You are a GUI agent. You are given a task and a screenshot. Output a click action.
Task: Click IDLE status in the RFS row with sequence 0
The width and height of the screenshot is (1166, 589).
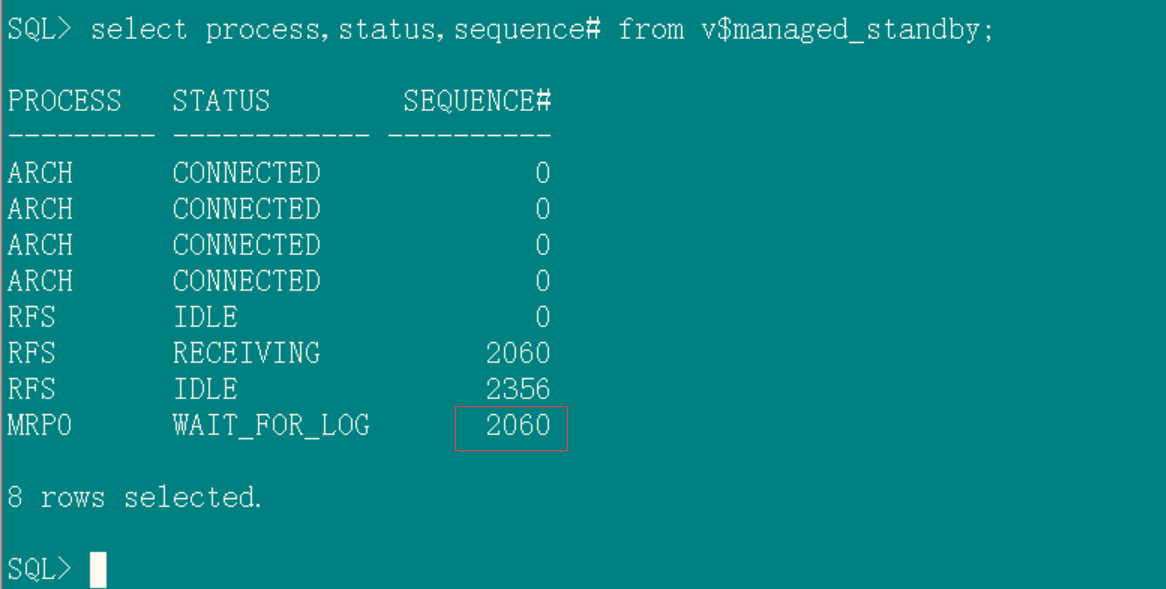(205, 317)
